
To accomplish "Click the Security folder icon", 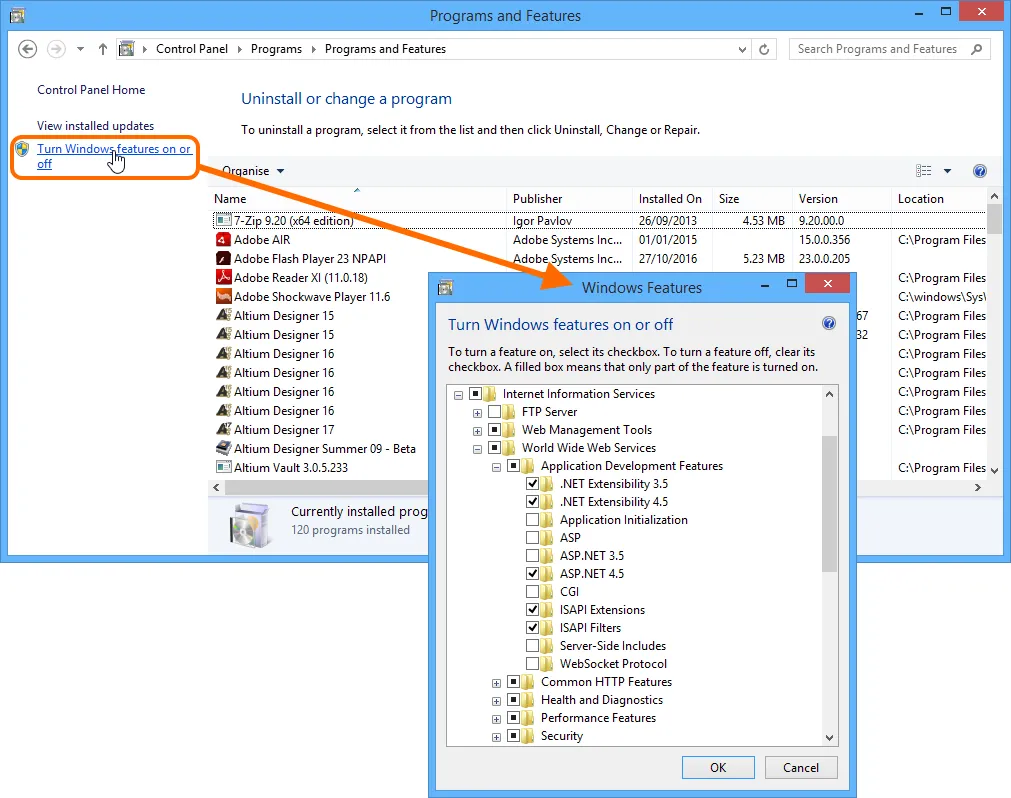I will [527, 736].
